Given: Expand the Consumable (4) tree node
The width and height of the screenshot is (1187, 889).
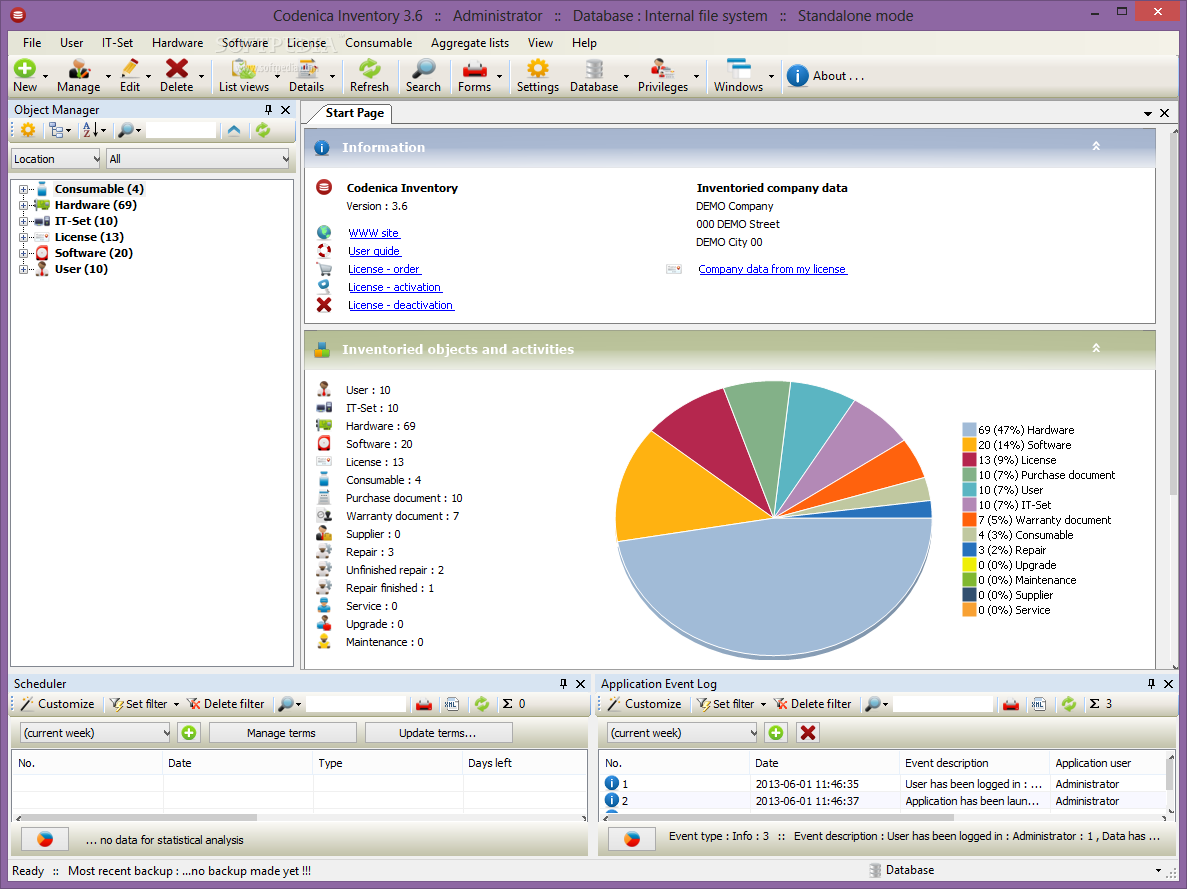Looking at the screenshot, I should [23, 189].
